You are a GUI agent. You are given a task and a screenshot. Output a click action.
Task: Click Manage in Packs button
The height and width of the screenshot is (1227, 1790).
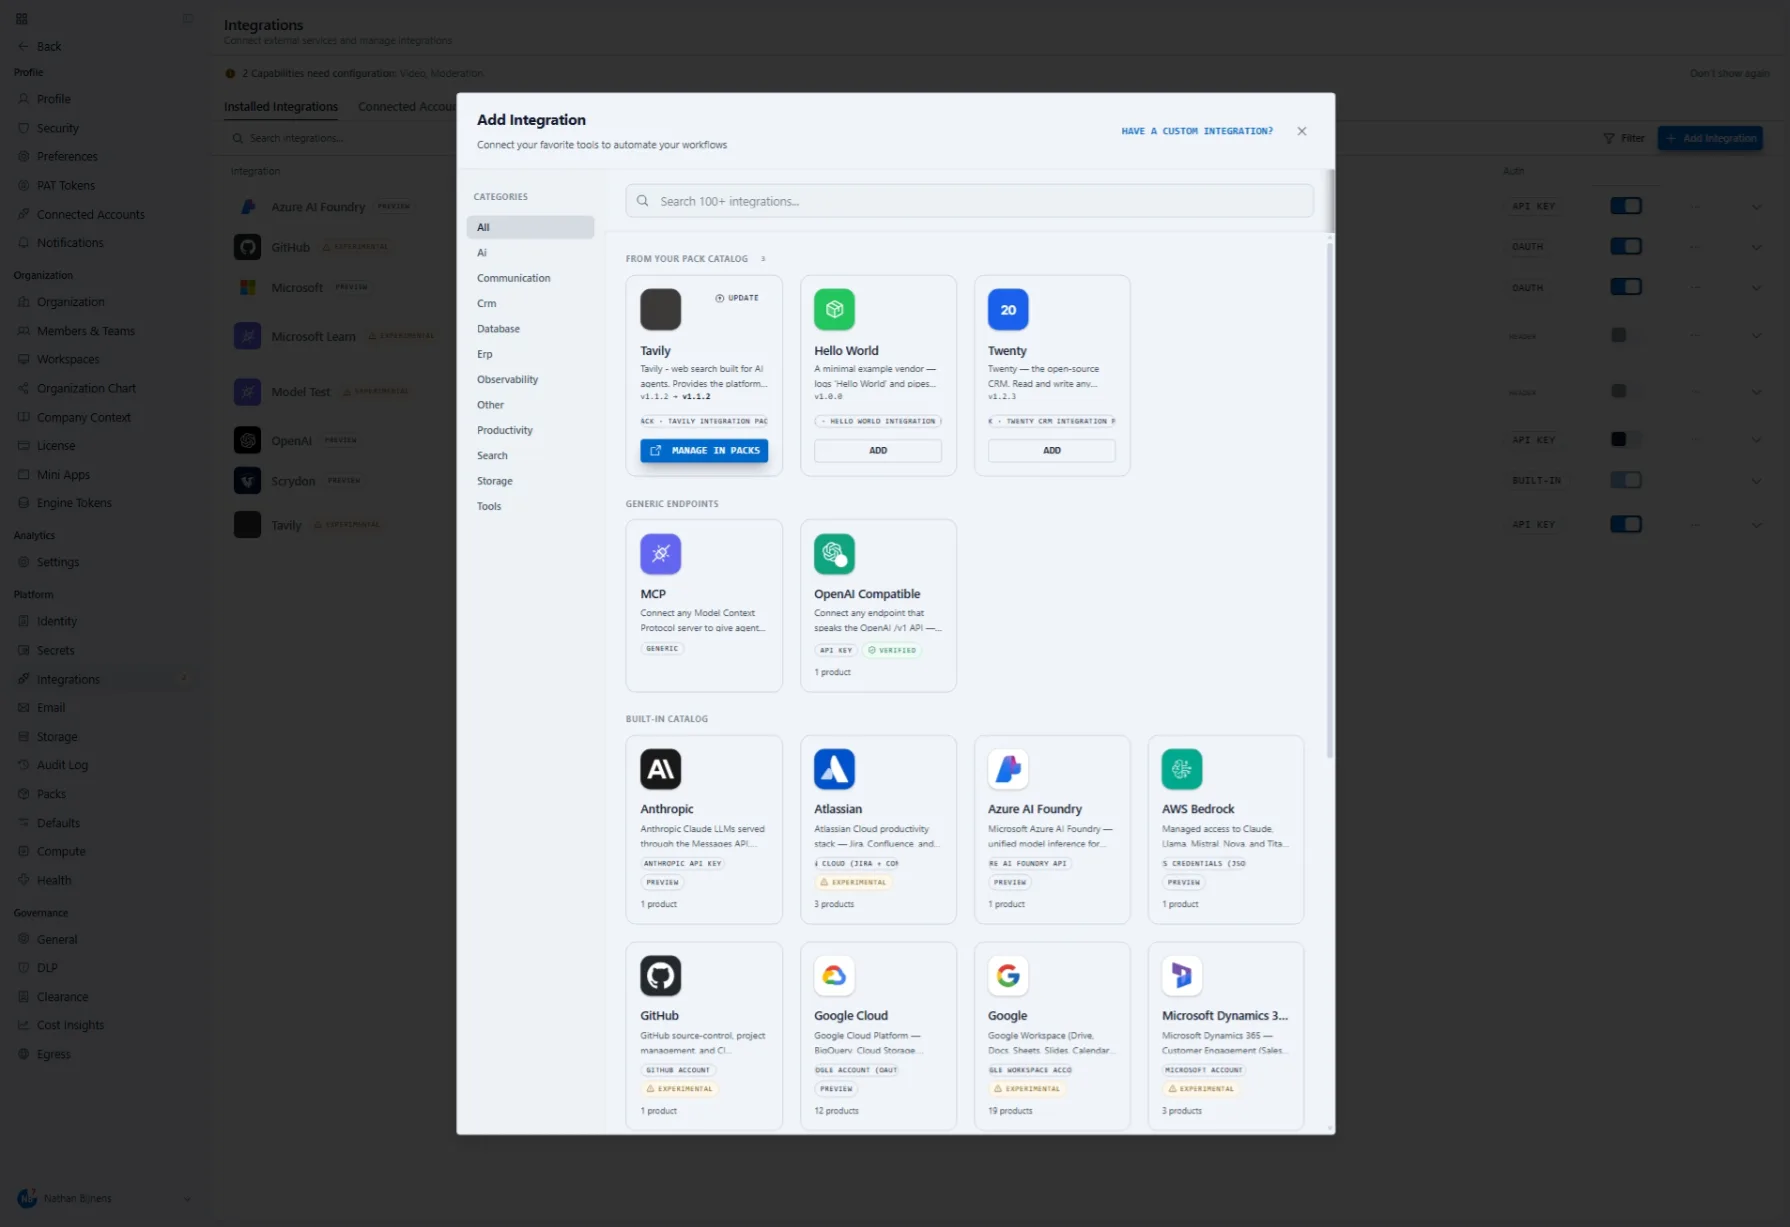pyautogui.click(x=704, y=451)
